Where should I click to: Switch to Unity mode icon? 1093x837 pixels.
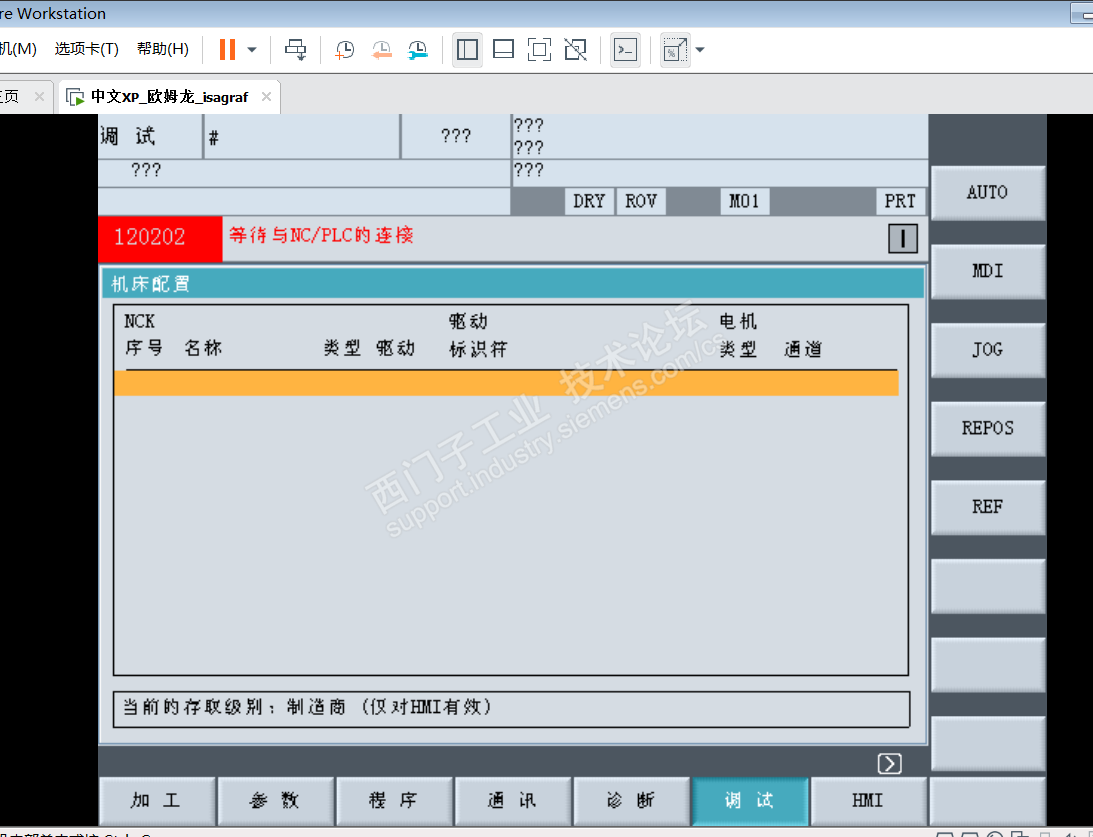click(x=576, y=49)
